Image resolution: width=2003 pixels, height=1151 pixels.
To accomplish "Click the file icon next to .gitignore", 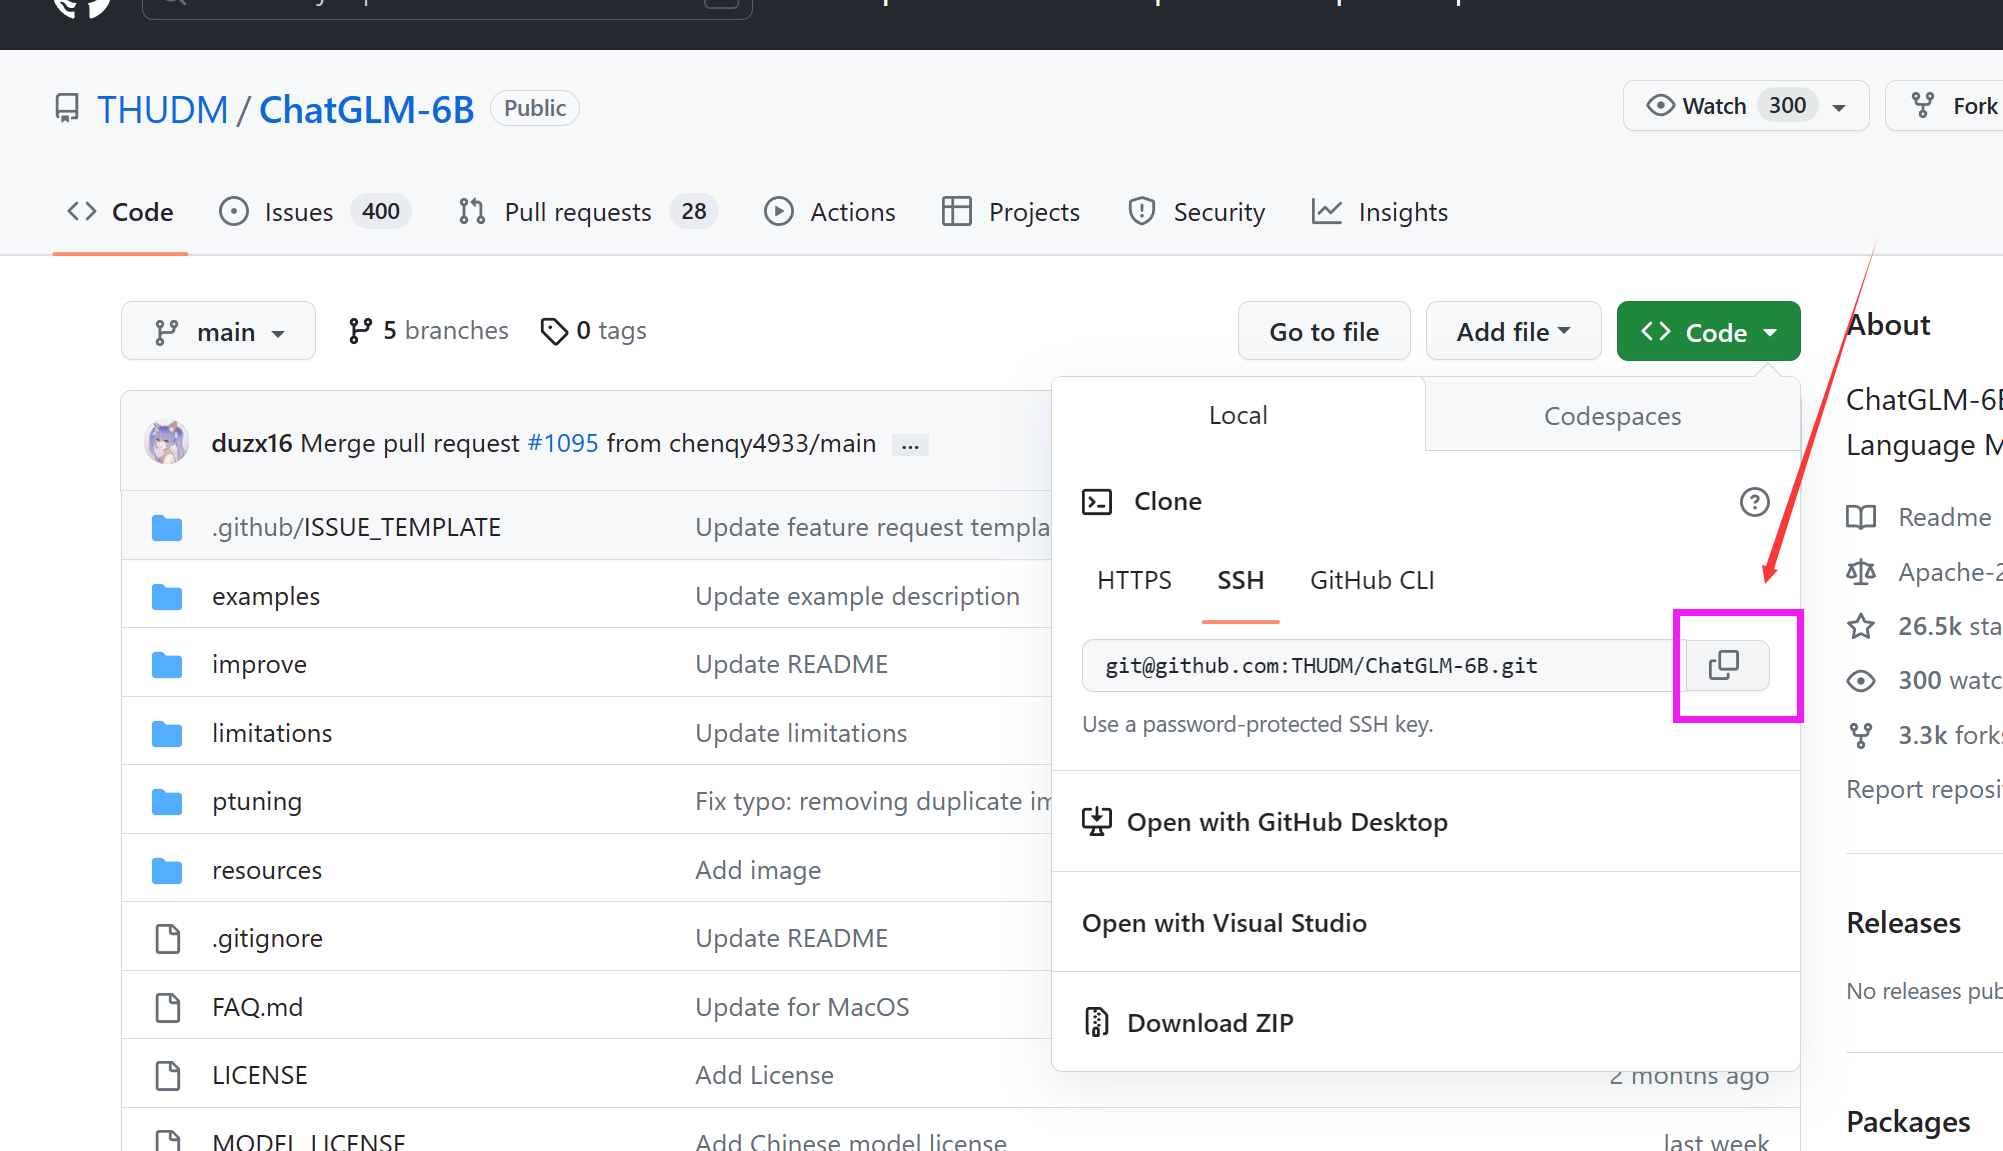I will [168, 939].
